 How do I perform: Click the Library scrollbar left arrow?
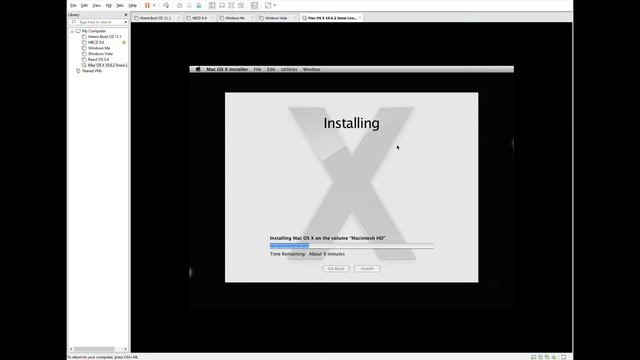pos(71,349)
